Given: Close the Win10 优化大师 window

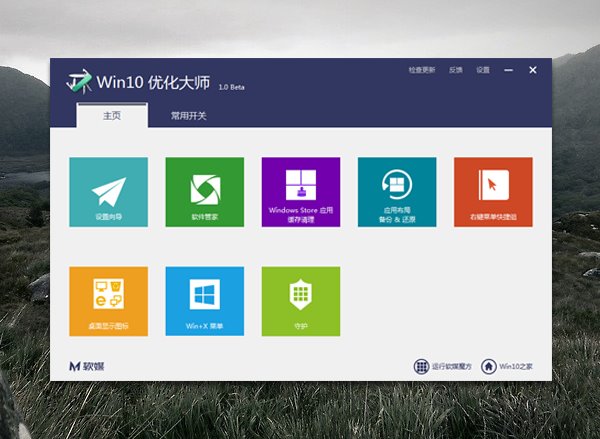Looking at the screenshot, I should point(533,70).
